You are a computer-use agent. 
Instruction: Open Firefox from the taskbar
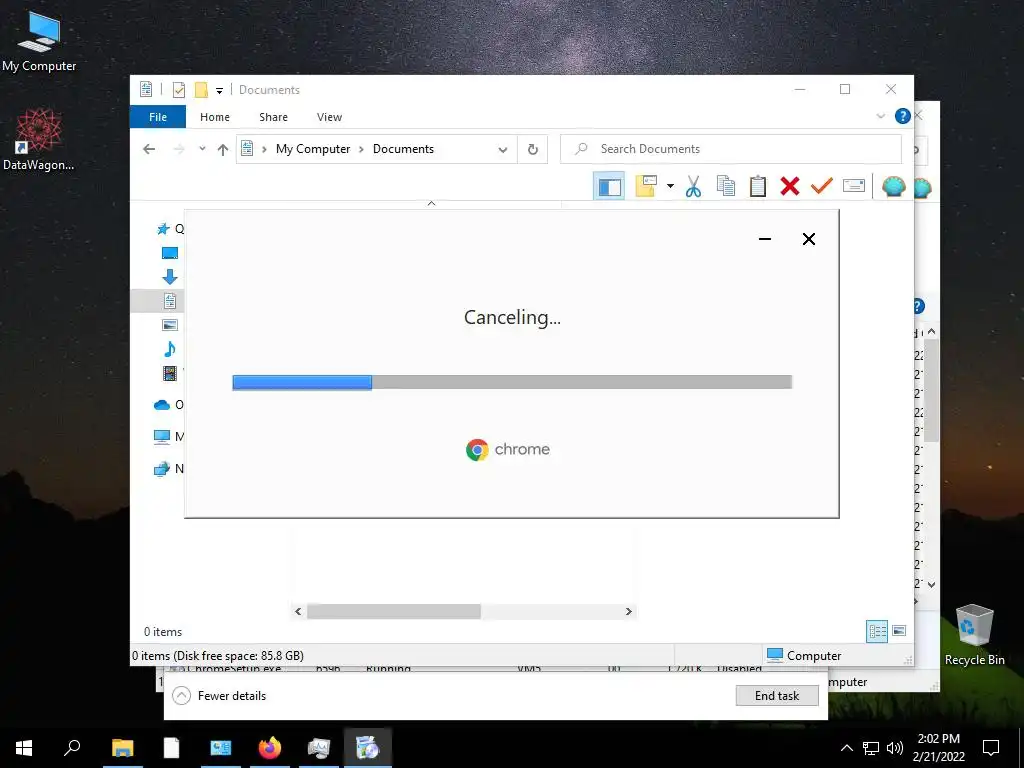[269, 748]
